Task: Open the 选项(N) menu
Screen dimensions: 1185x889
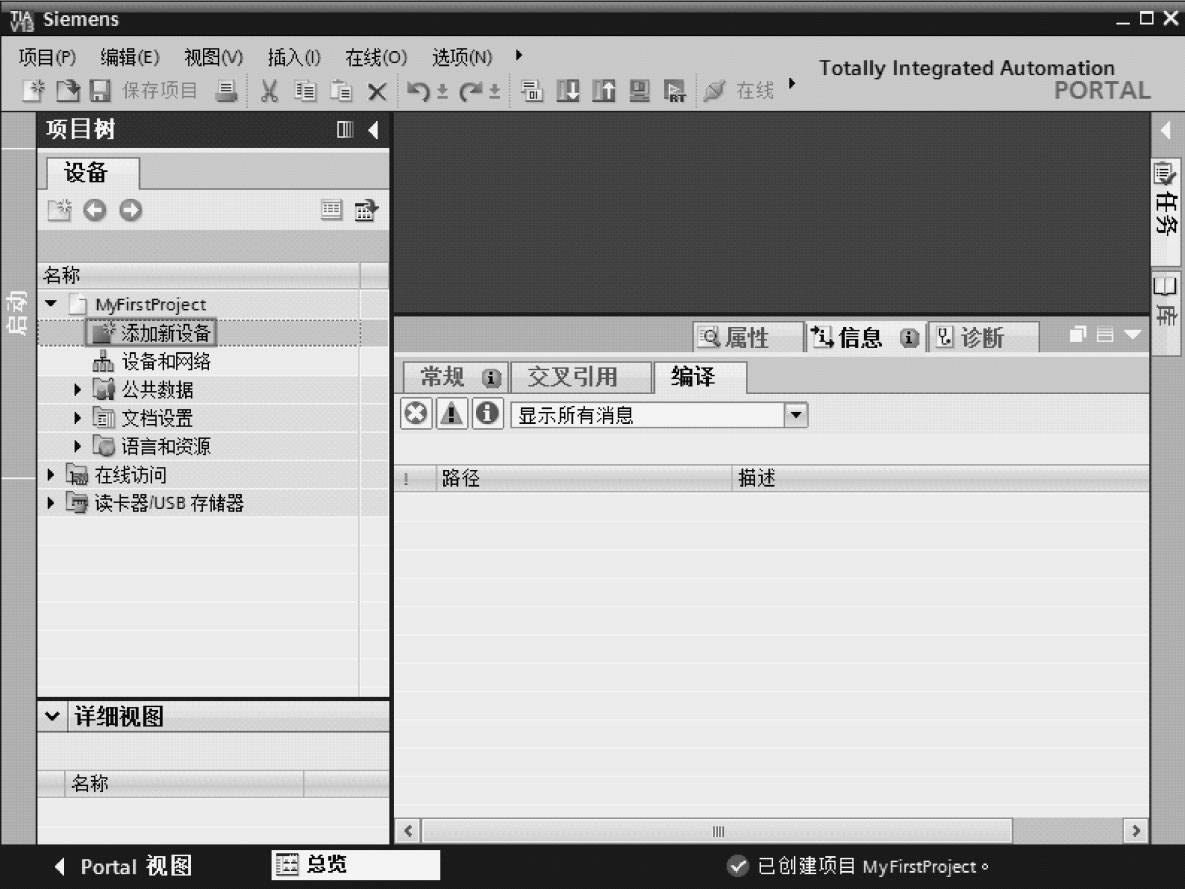Action: (x=462, y=57)
